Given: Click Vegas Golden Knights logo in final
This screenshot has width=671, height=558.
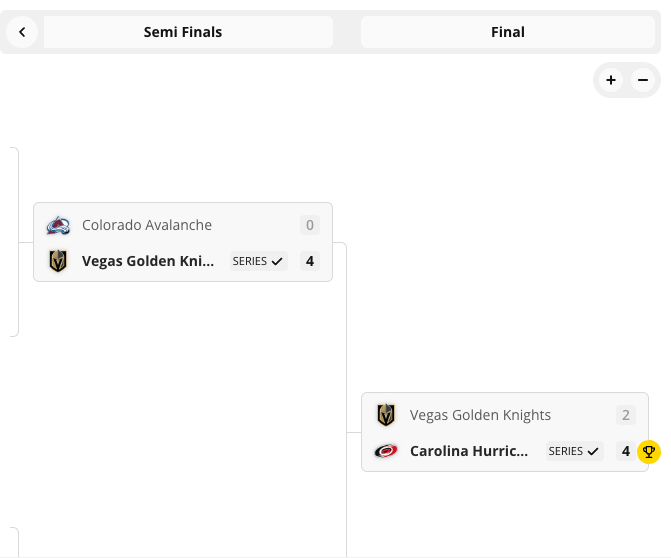Looking at the screenshot, I should click(x=386, y=415).
